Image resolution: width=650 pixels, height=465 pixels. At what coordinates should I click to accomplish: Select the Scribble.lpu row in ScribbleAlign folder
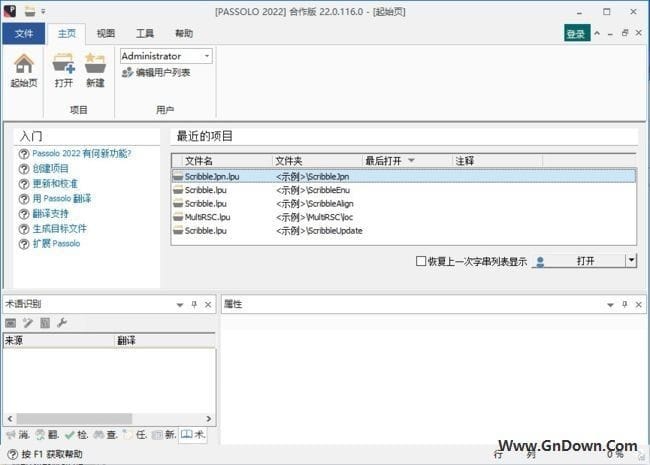coord(404,203)
